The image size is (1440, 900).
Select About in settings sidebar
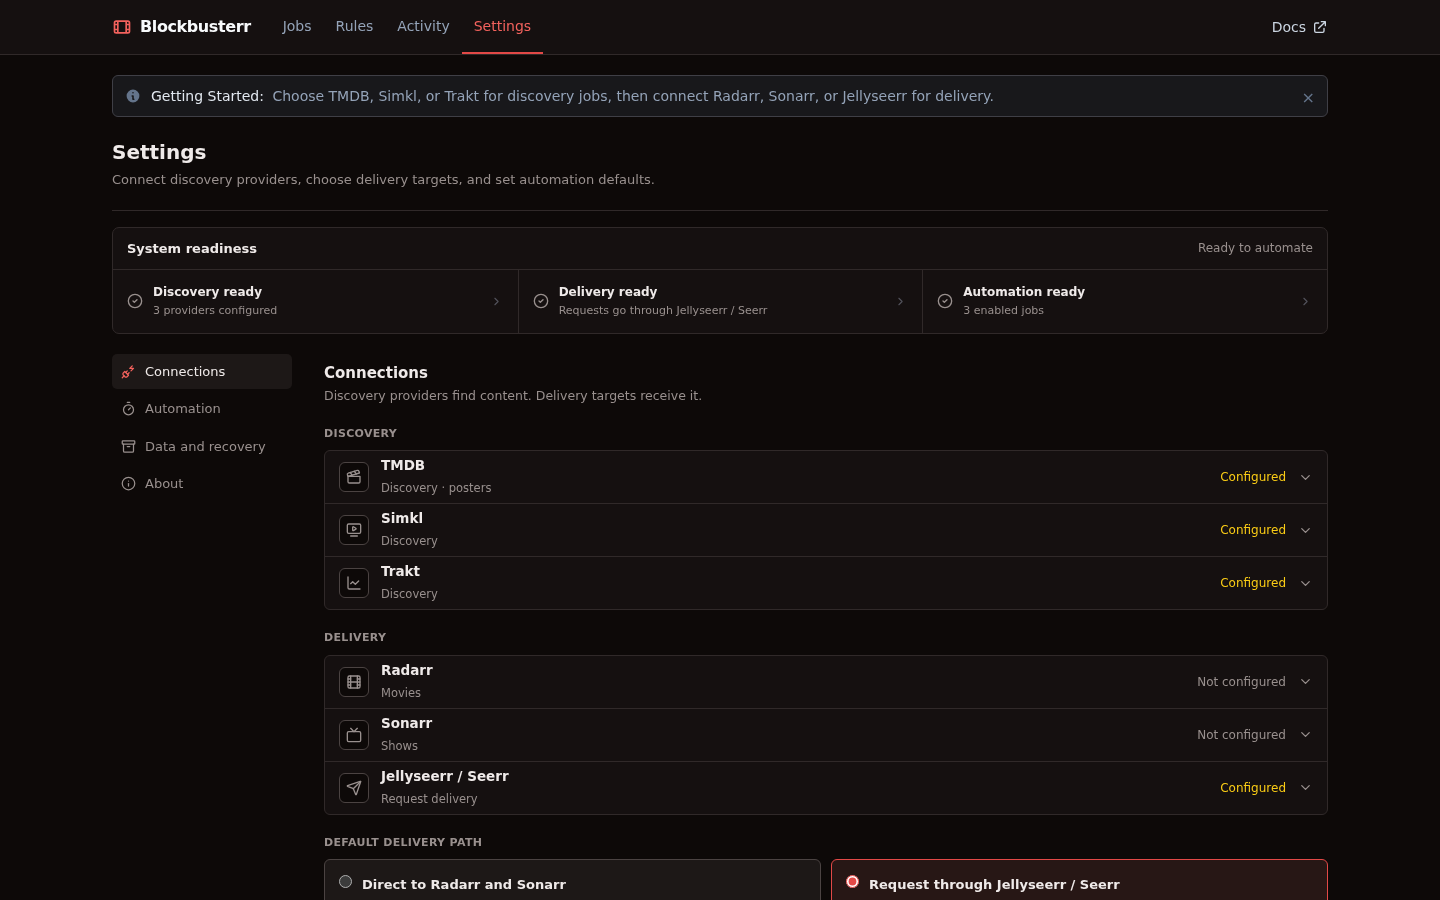[x=202, y=484]
